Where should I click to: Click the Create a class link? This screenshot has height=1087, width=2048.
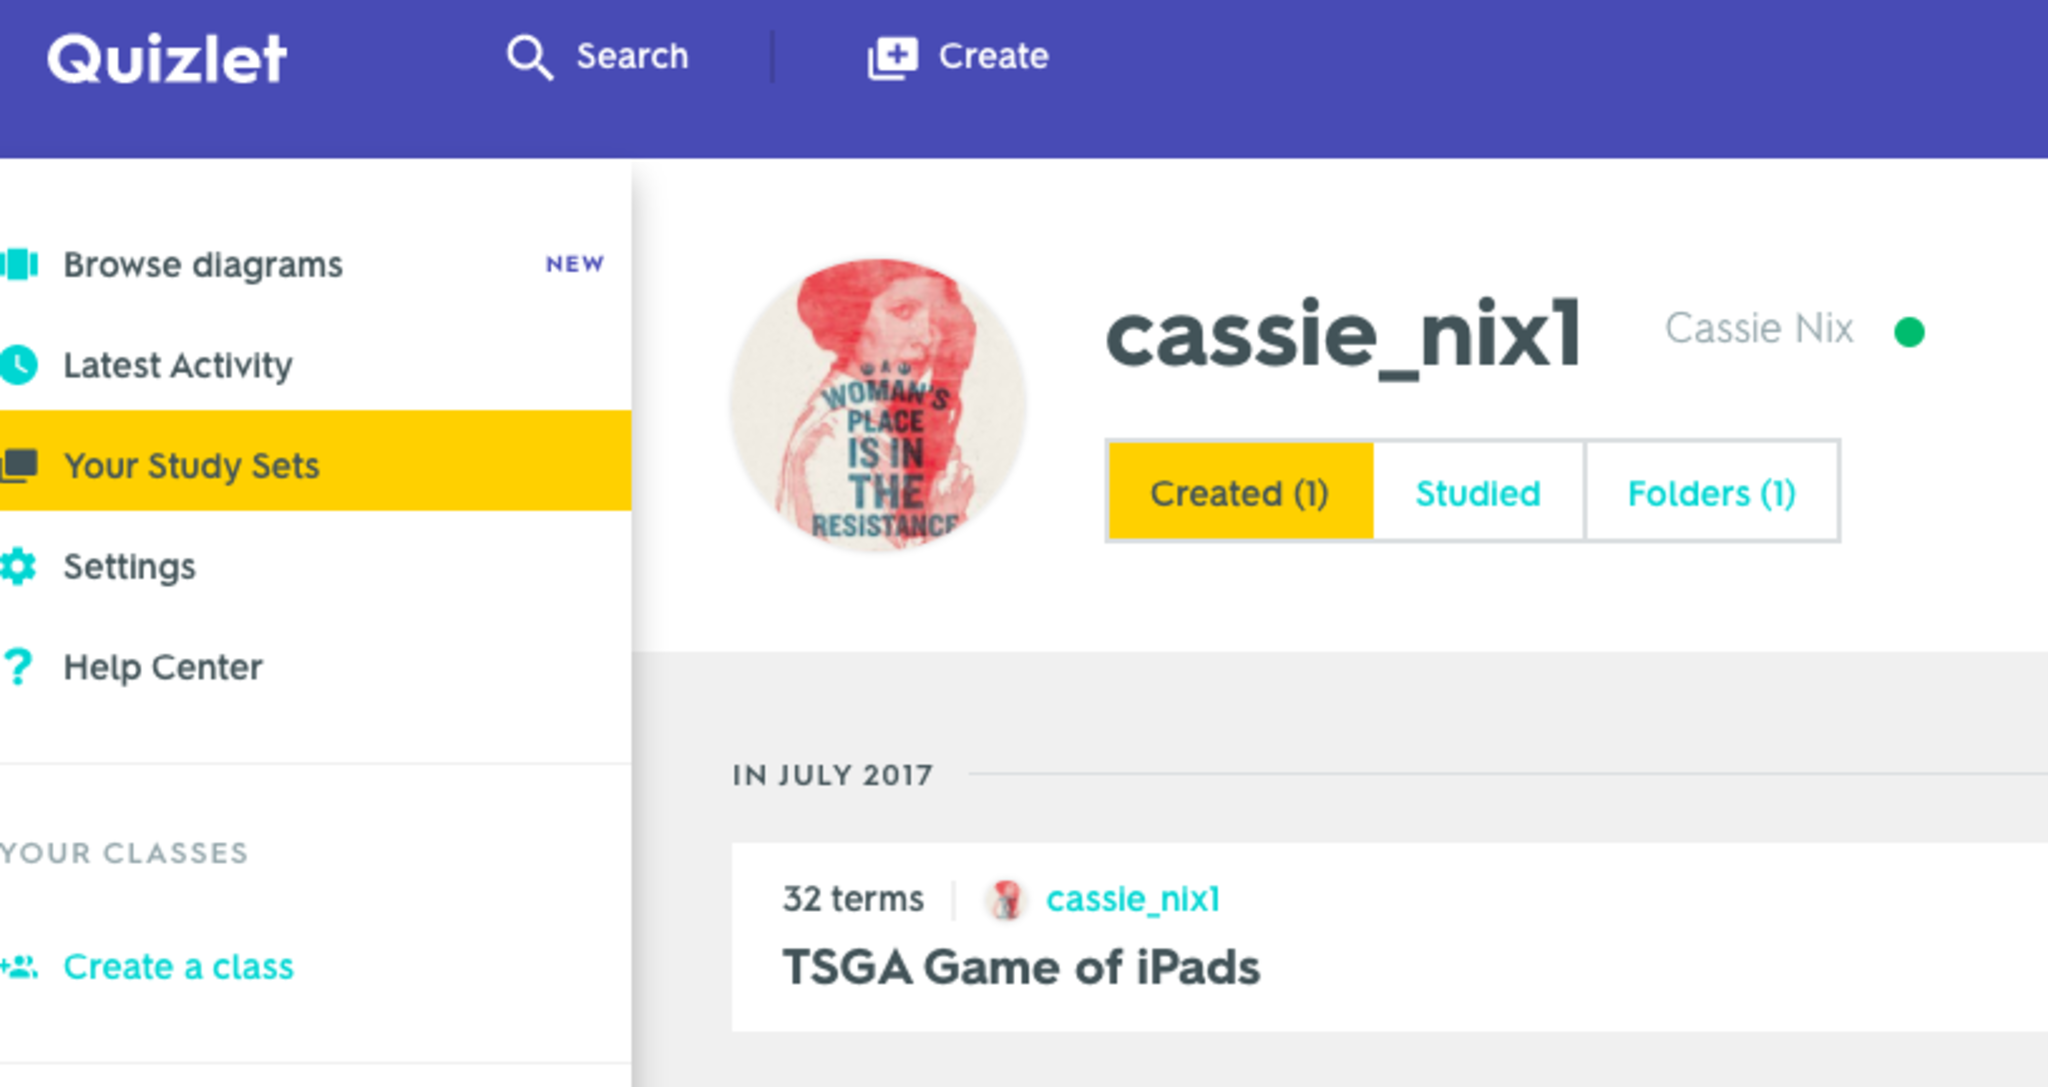coord(178,967)
